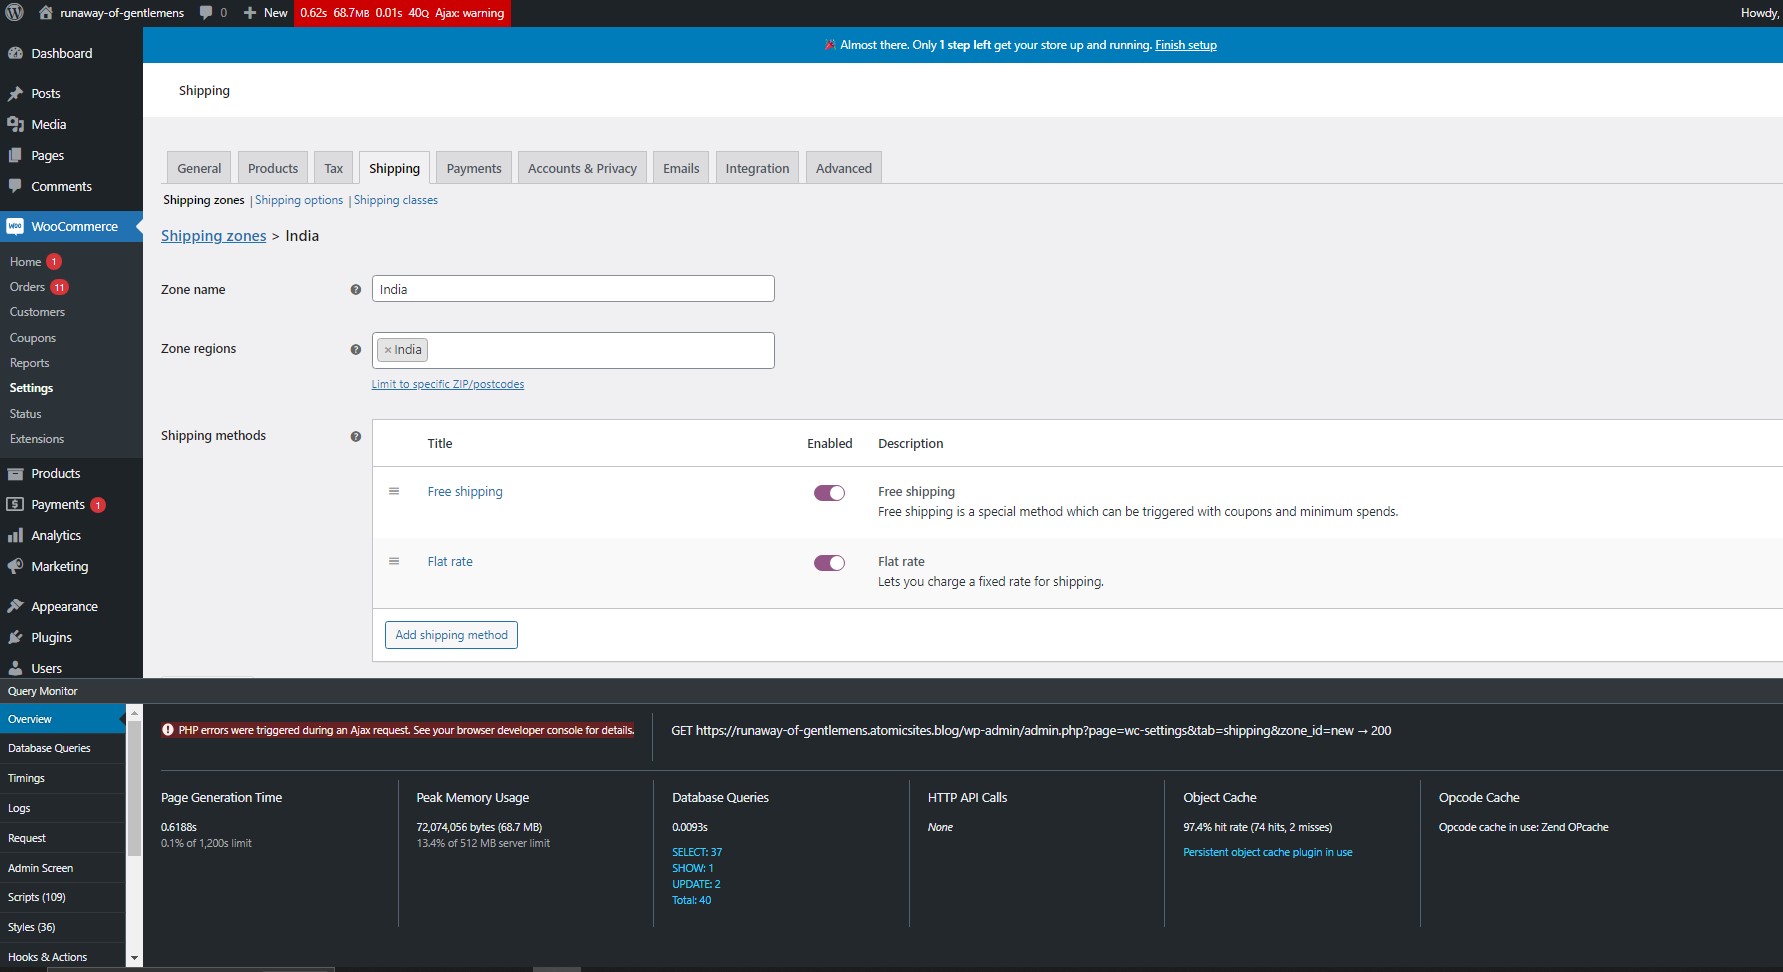The image size is (1783, 972).
Task: Open WooCommerce Extensions submenu item
Action: click(x=37, y=439)
